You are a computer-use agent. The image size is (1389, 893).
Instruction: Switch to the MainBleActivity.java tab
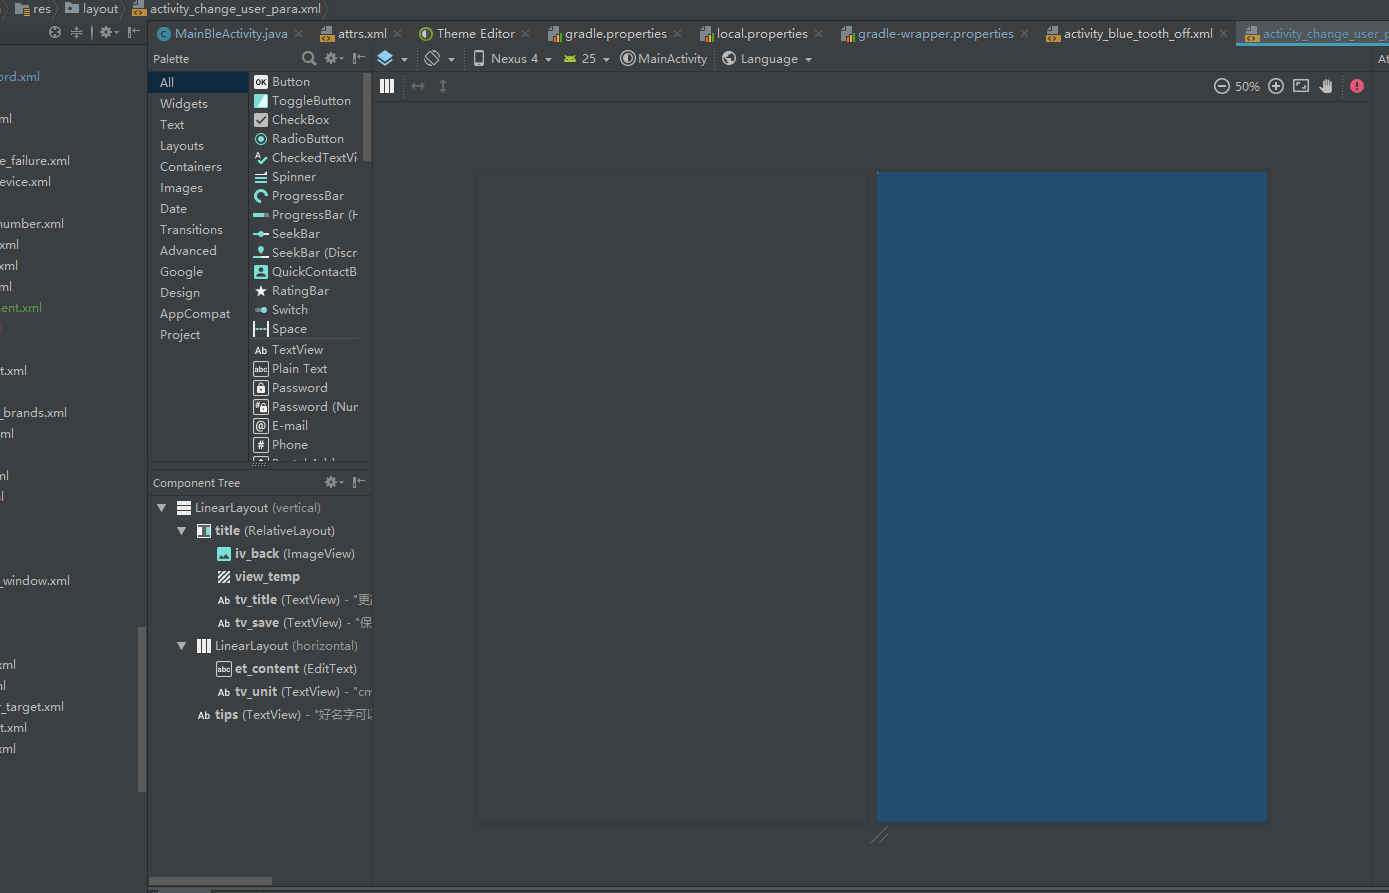[230, 34]
